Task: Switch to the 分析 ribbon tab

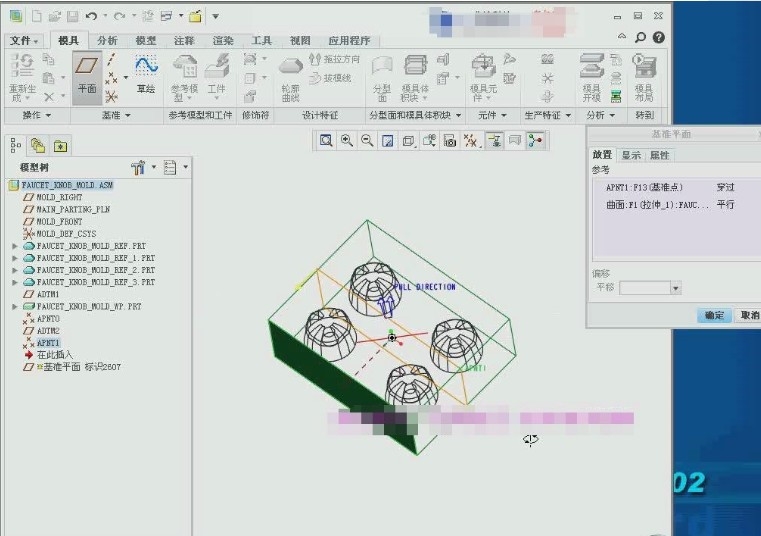Action: pyautogui.click(x=107, y=40)
